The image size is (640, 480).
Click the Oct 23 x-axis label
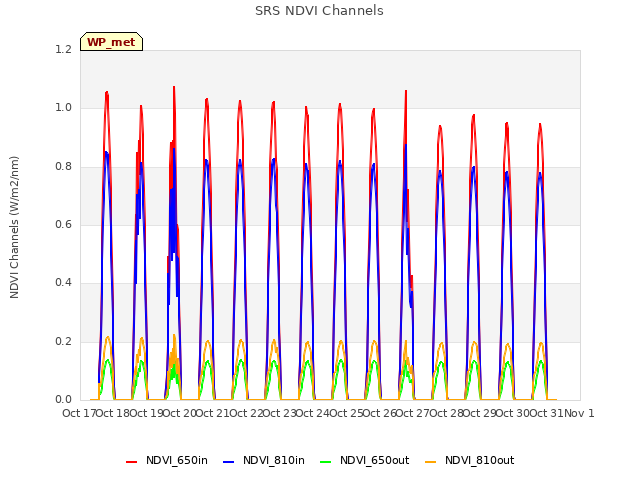coord(279,413)
